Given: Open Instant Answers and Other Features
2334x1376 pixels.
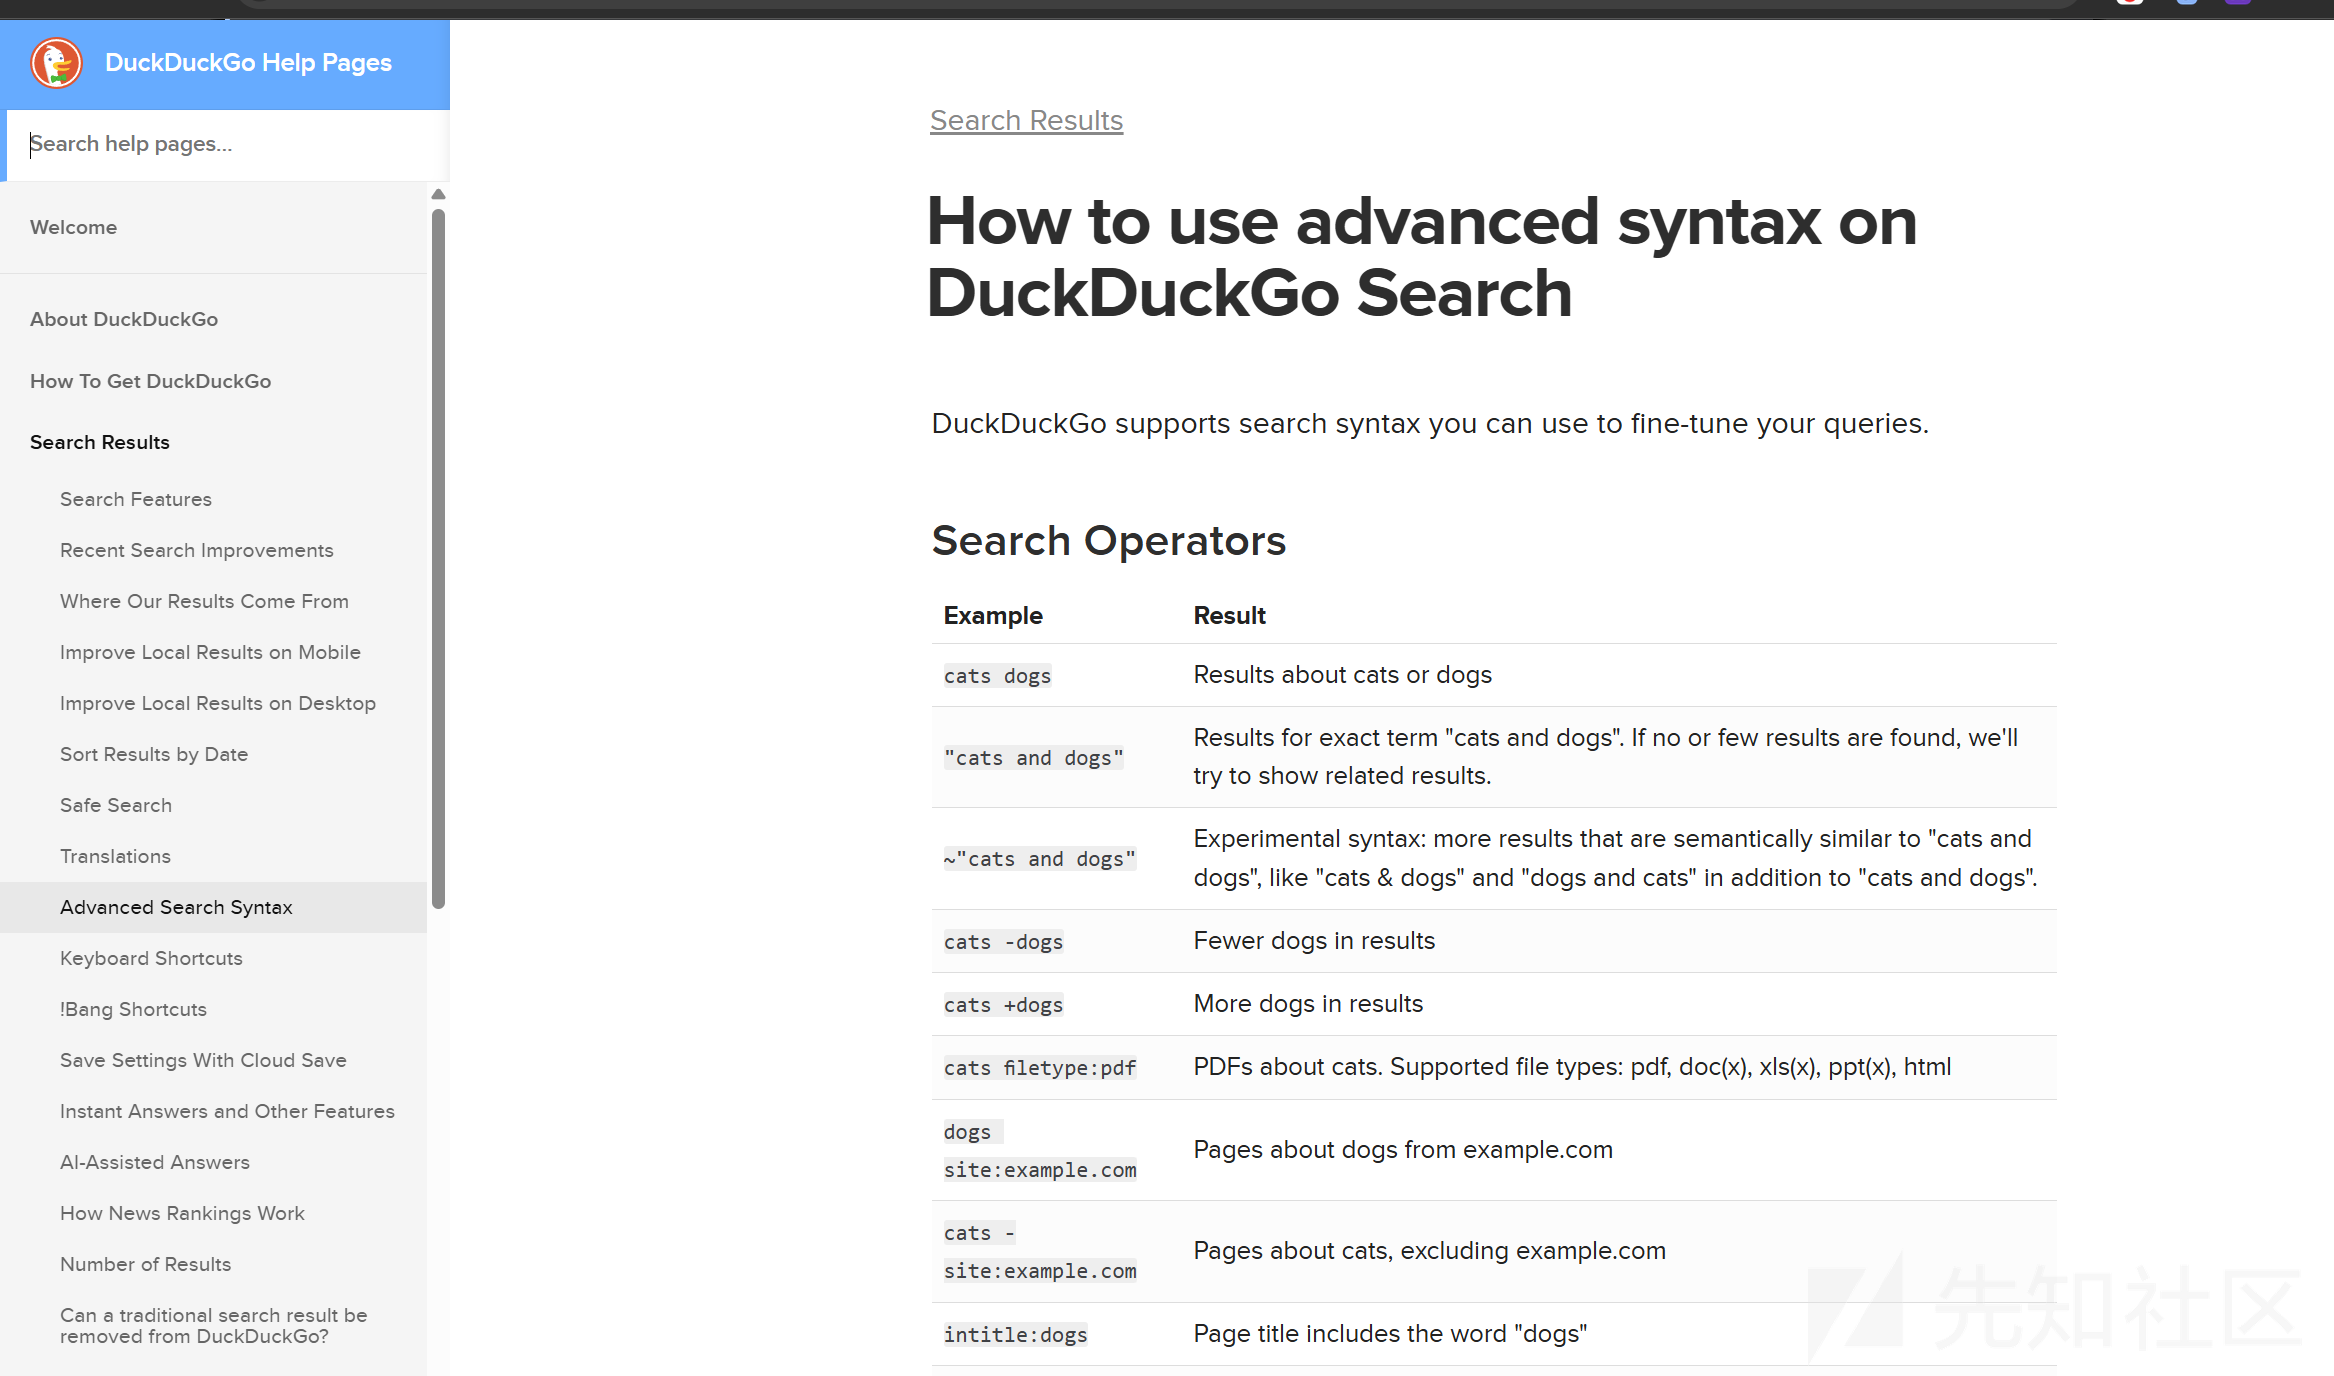Looking at the screenshot, I should [227, 1111].
